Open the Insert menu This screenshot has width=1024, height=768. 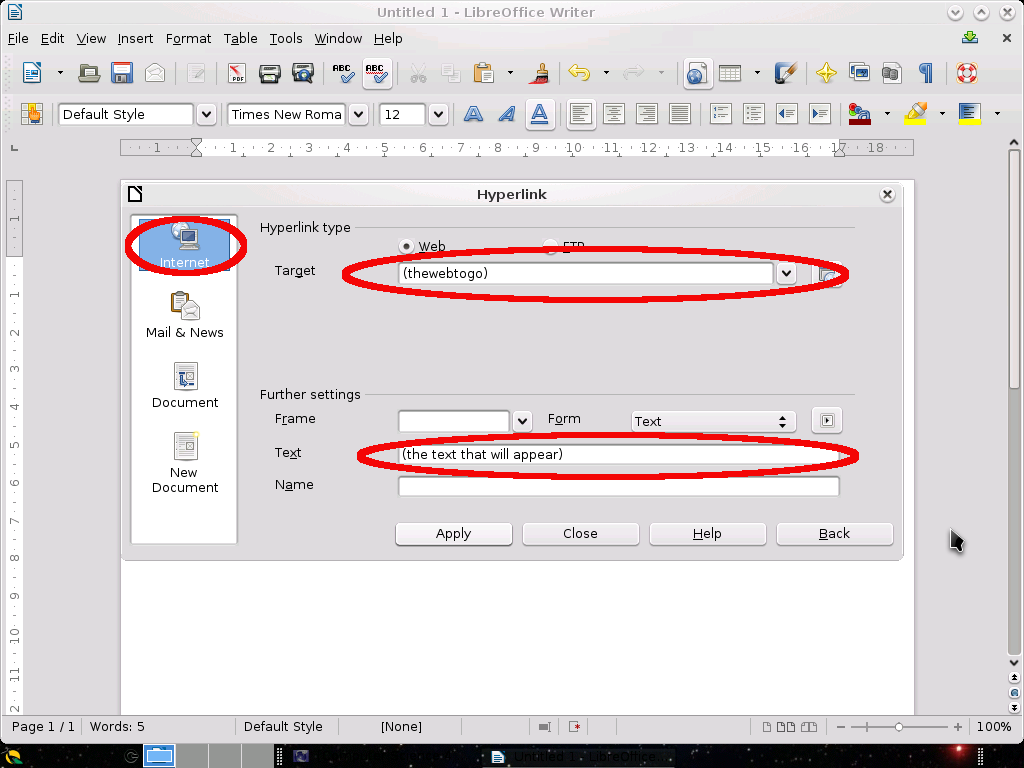(135, 38)
